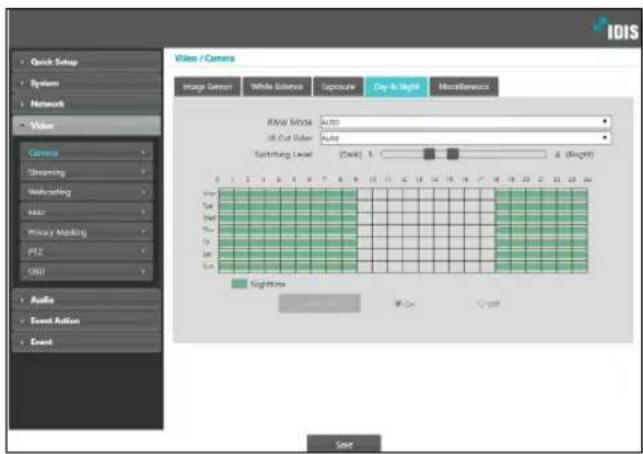The height and width of the screenshot is (454, 643).
Task: Select the On radio button
Action: click(x=397, y=303)
